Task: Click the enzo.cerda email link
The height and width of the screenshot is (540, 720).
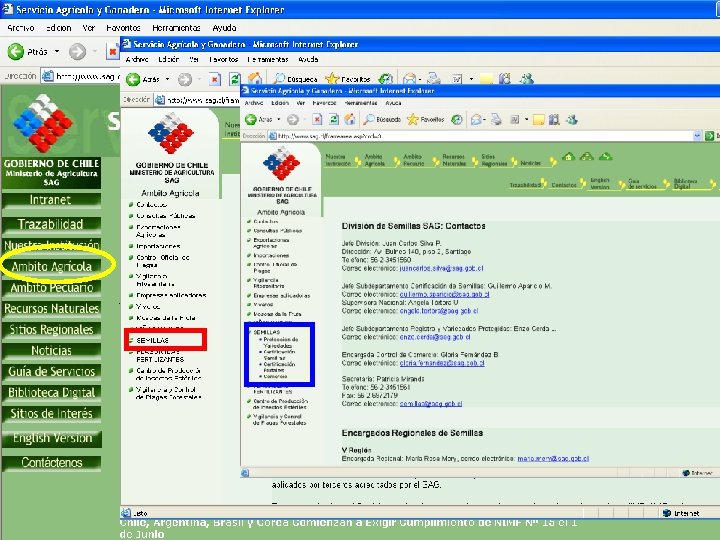Action: pos(435,337)
